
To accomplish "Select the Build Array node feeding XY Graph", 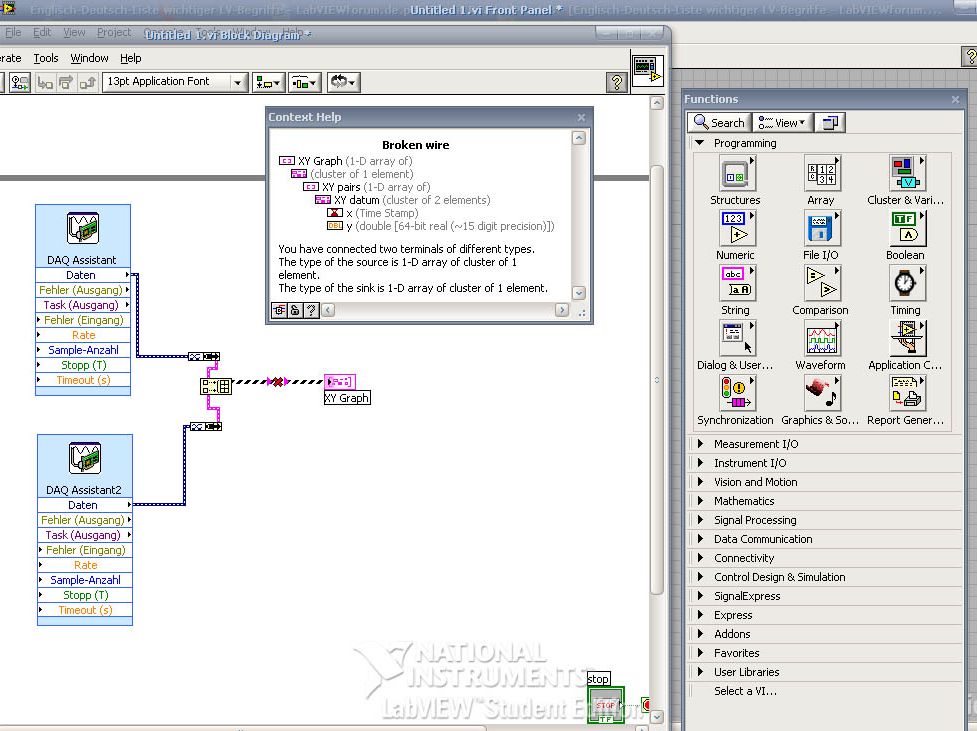I will (216, 386).
